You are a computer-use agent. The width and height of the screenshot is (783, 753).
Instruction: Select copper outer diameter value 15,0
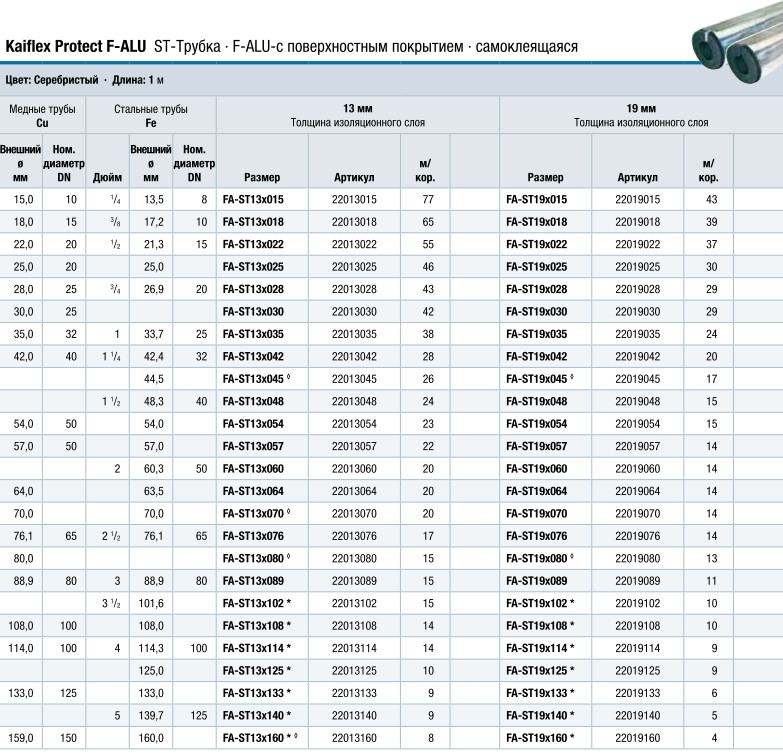23,200
